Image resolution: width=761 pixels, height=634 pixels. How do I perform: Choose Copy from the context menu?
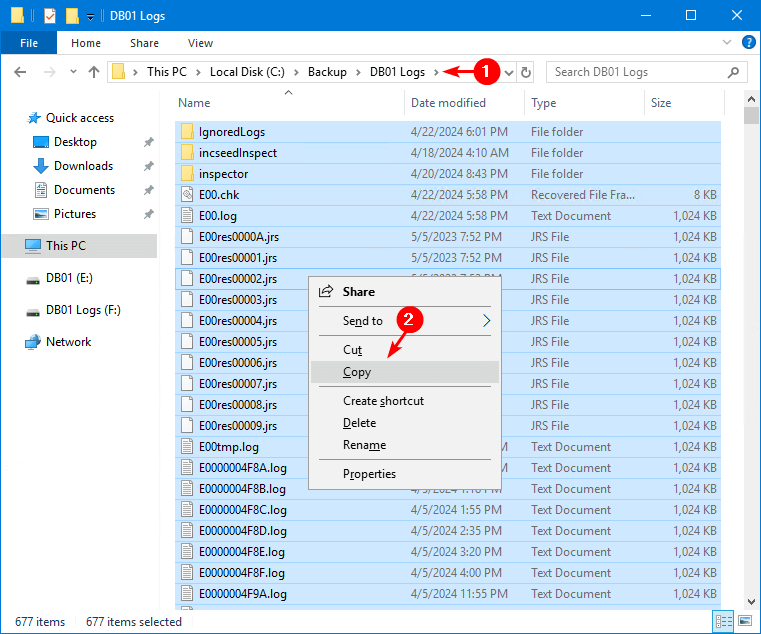(357, 372)
